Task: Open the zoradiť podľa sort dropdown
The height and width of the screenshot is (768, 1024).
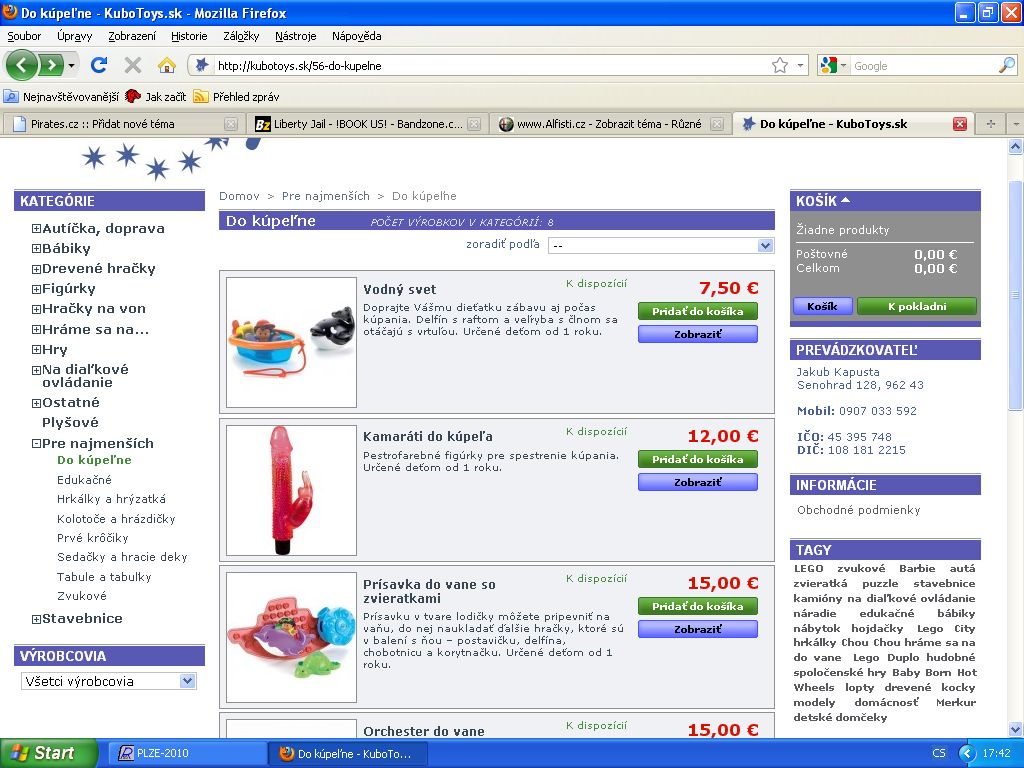Action: (x=765, y=245)
